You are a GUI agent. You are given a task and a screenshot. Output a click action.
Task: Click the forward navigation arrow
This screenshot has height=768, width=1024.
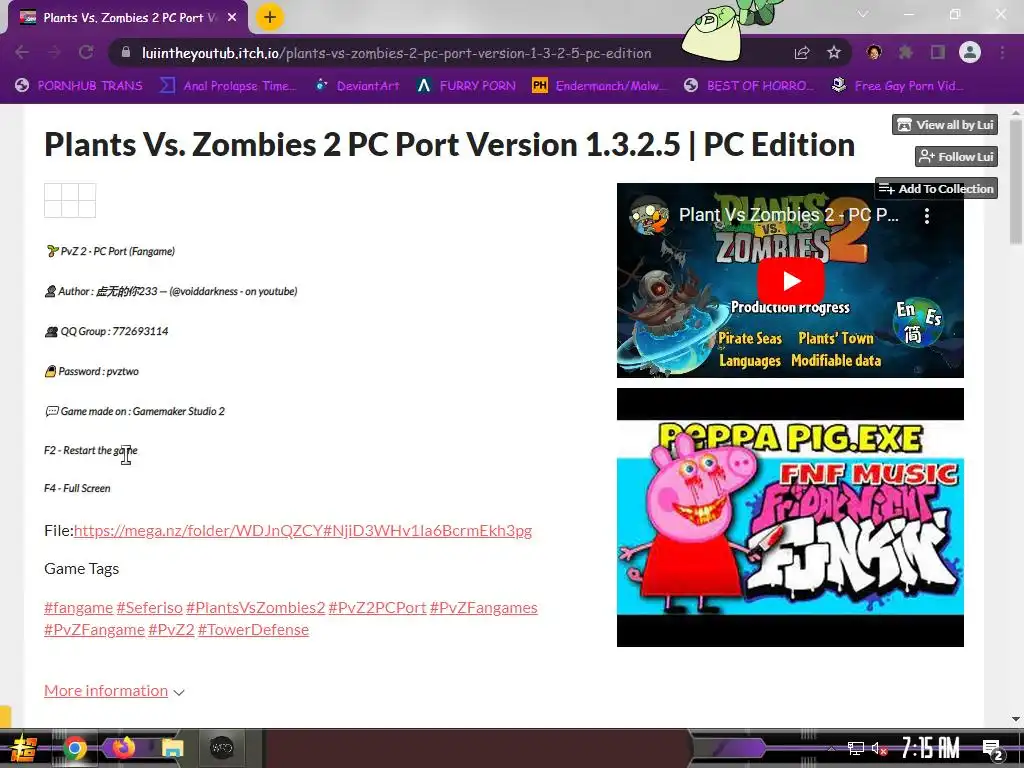point(54,52)
